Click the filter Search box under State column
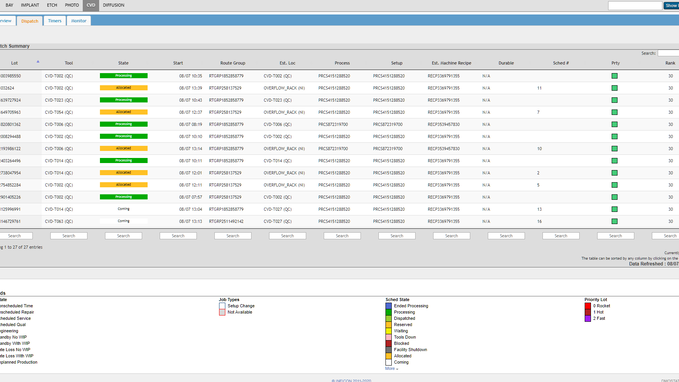Image resolution: width=679 pixels, height=382 pixels. [x=123, y=236]
